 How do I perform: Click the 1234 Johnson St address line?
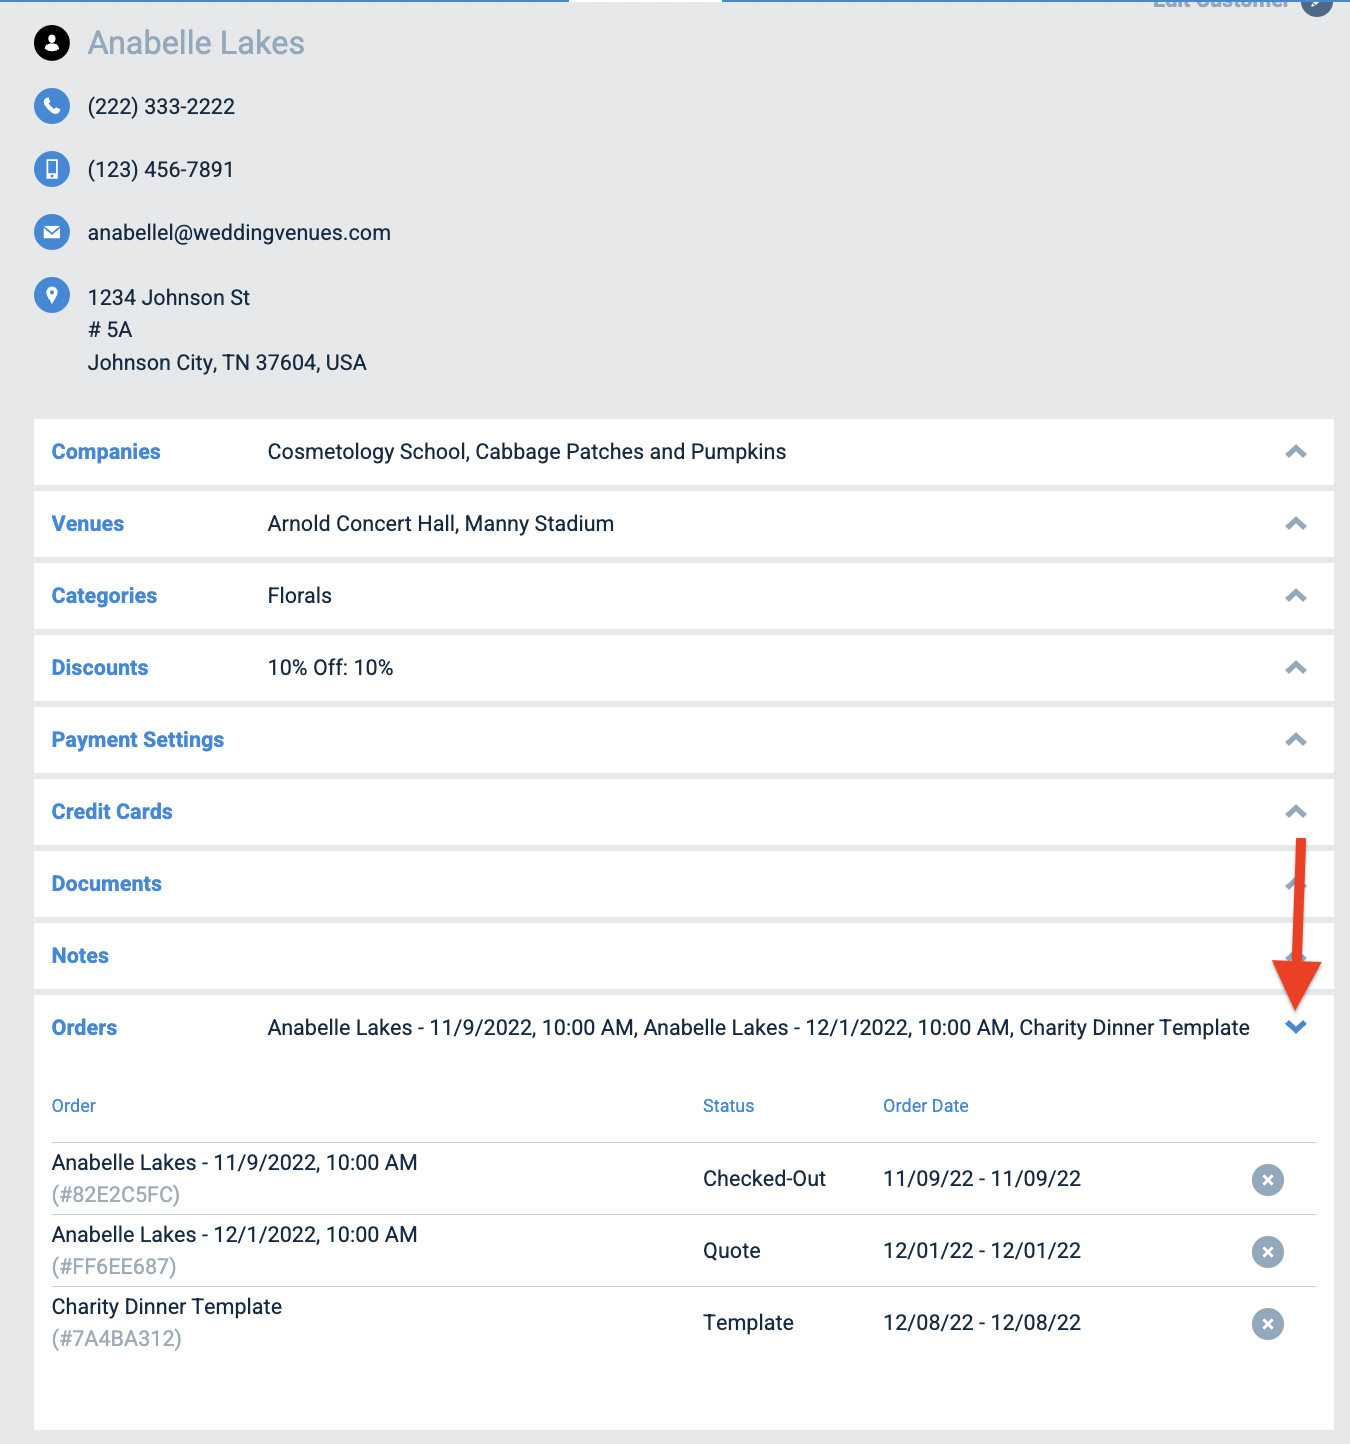pos(169,298)
